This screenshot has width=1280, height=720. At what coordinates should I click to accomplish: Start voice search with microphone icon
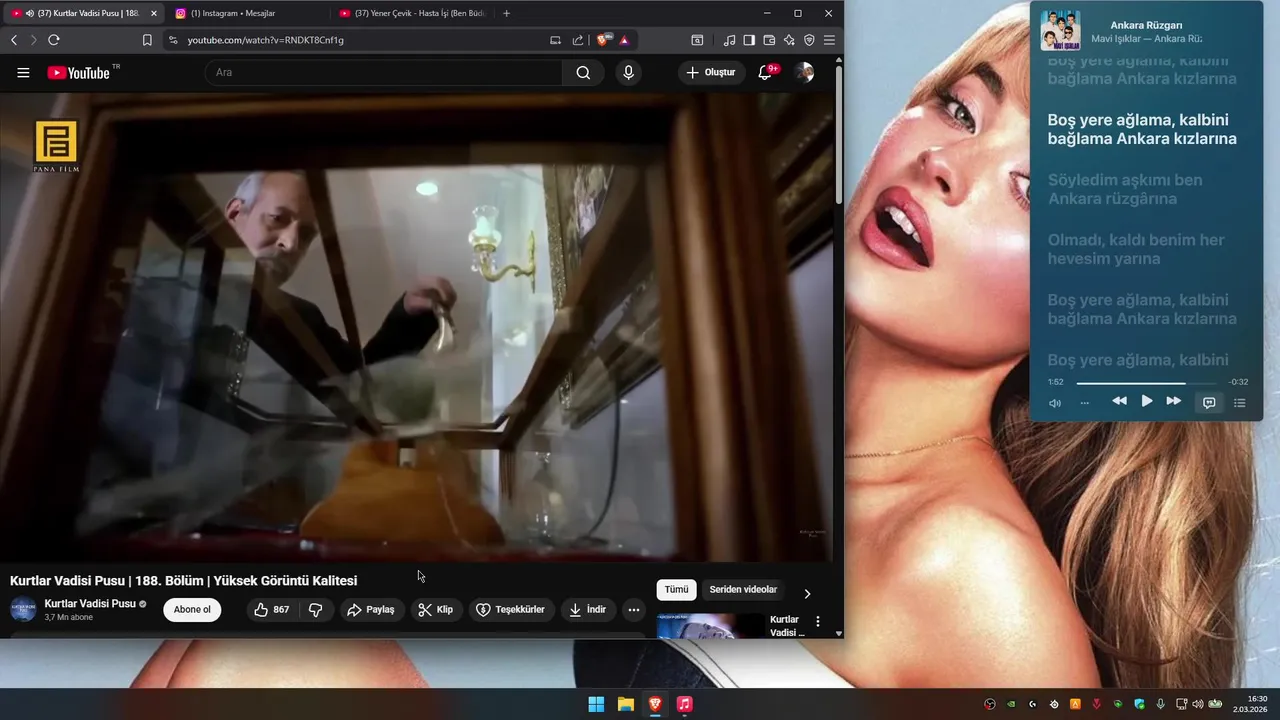628,72
